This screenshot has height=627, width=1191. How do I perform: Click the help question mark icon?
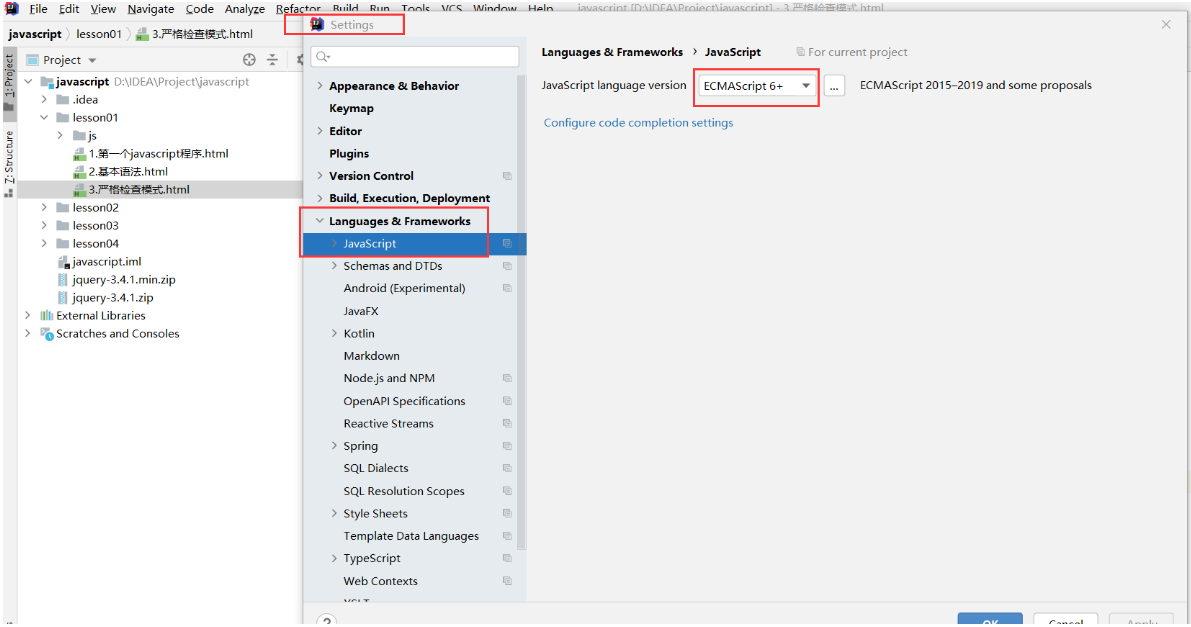(x=327, y=620)
